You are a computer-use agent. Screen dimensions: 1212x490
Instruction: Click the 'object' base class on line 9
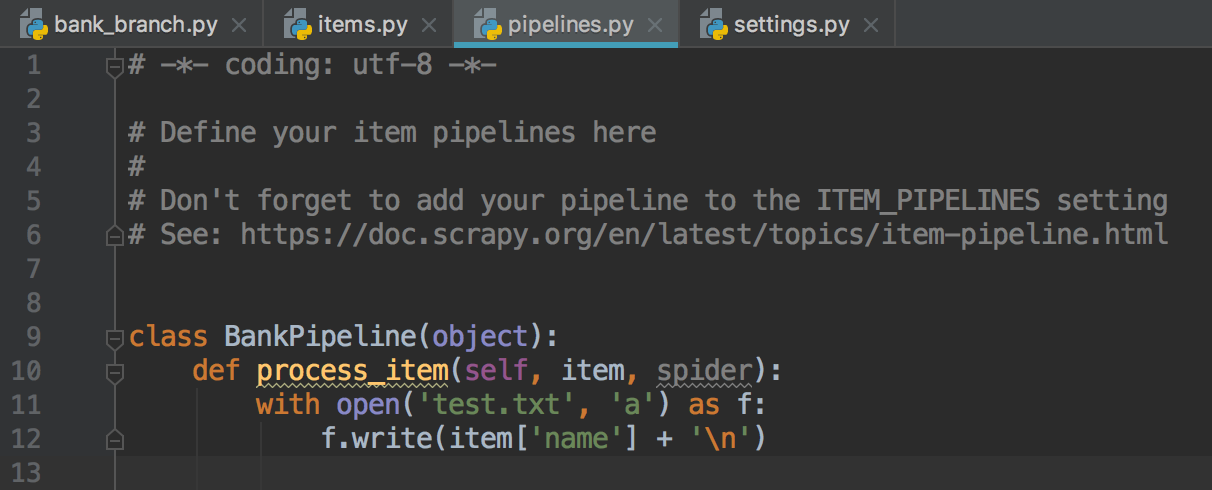[x=480, y=336]
